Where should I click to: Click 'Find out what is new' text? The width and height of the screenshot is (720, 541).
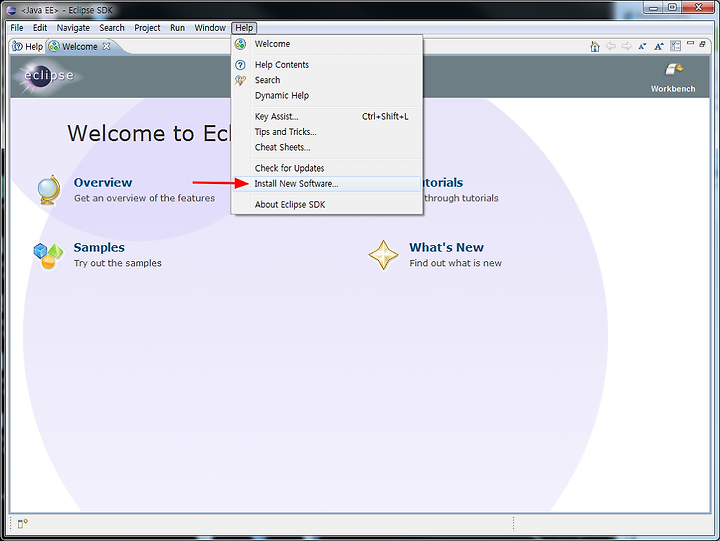456,263
